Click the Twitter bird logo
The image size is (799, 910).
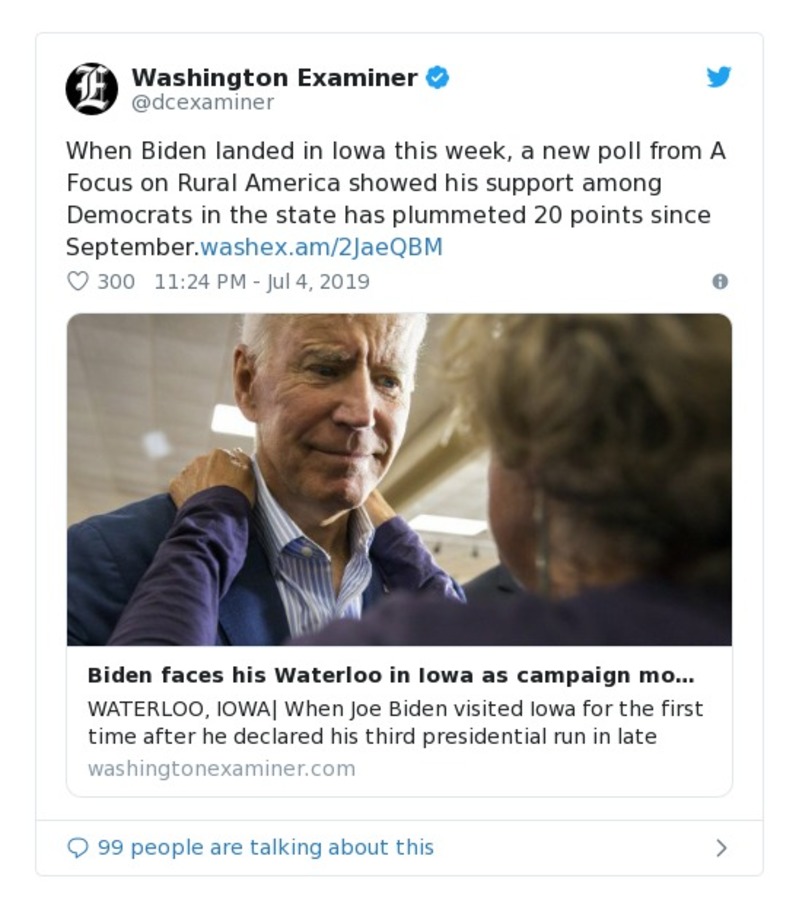coord(718,76)
